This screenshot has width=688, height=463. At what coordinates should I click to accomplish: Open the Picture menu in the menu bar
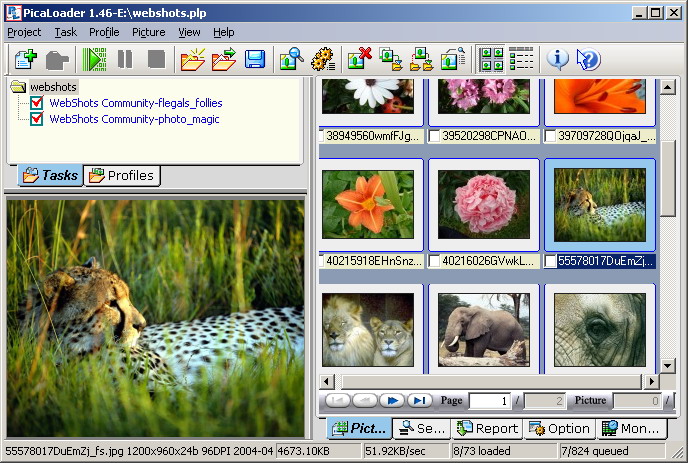click(148, 32)
